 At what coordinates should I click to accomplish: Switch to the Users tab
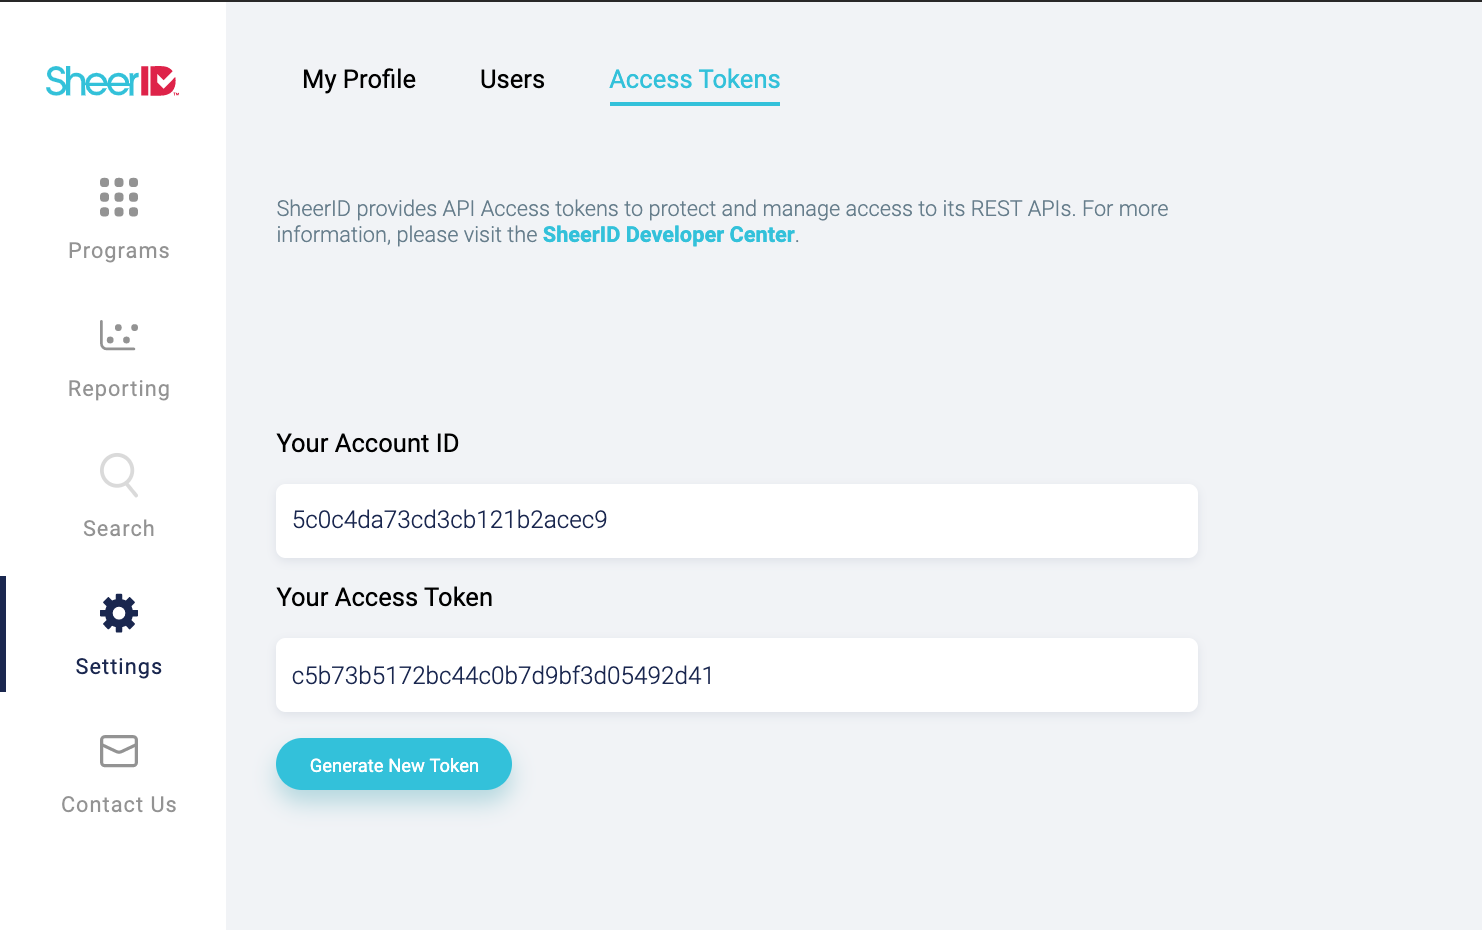point(512,79)
